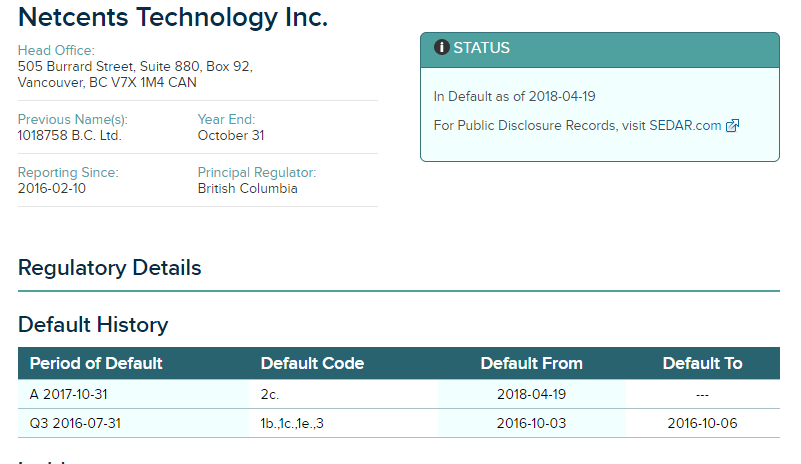Click the head office address text
This screenshot has width=801, height=464.
pos(135,74)
